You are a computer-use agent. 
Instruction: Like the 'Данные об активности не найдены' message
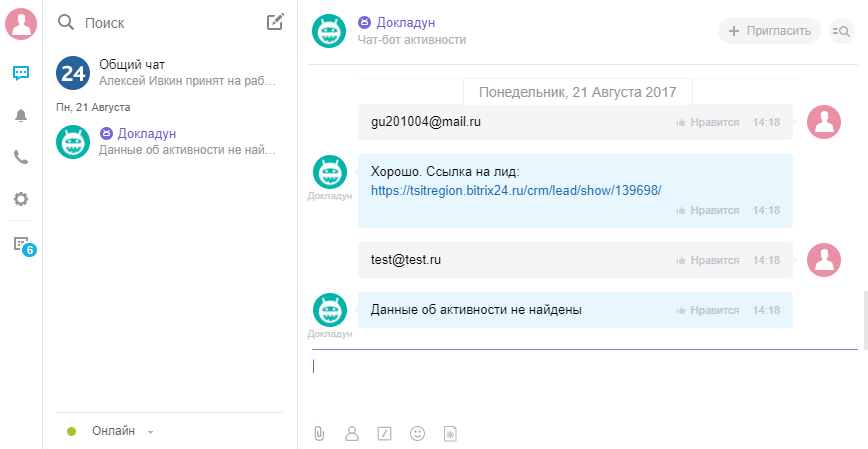pos(707,310)
